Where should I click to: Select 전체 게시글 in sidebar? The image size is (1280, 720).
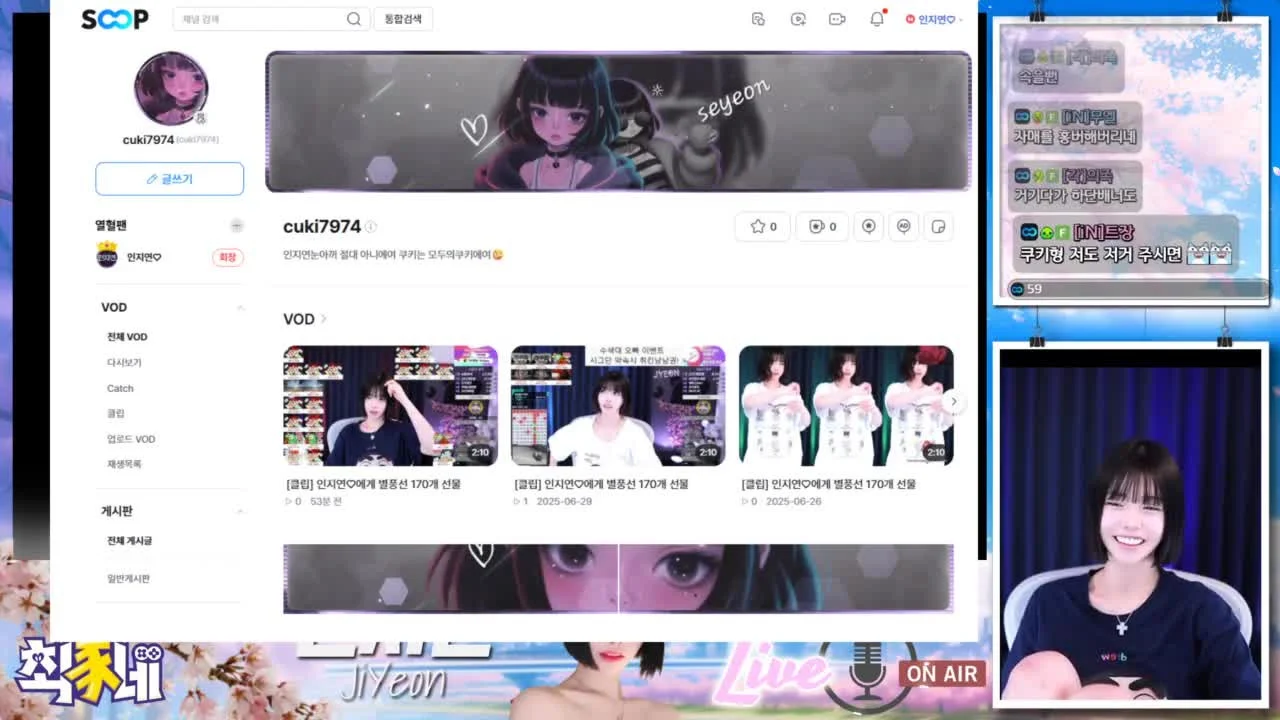(129, 541)
